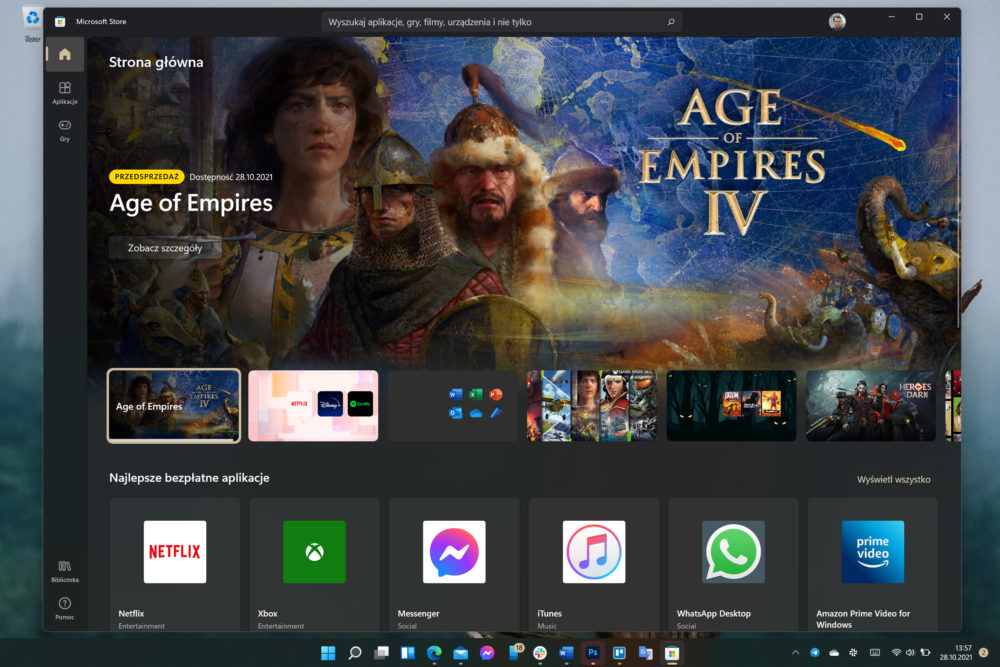This screenshot has width=1000, height=667.
Task: Click Dostępność 28.10.2021 text
Action: 231,177
